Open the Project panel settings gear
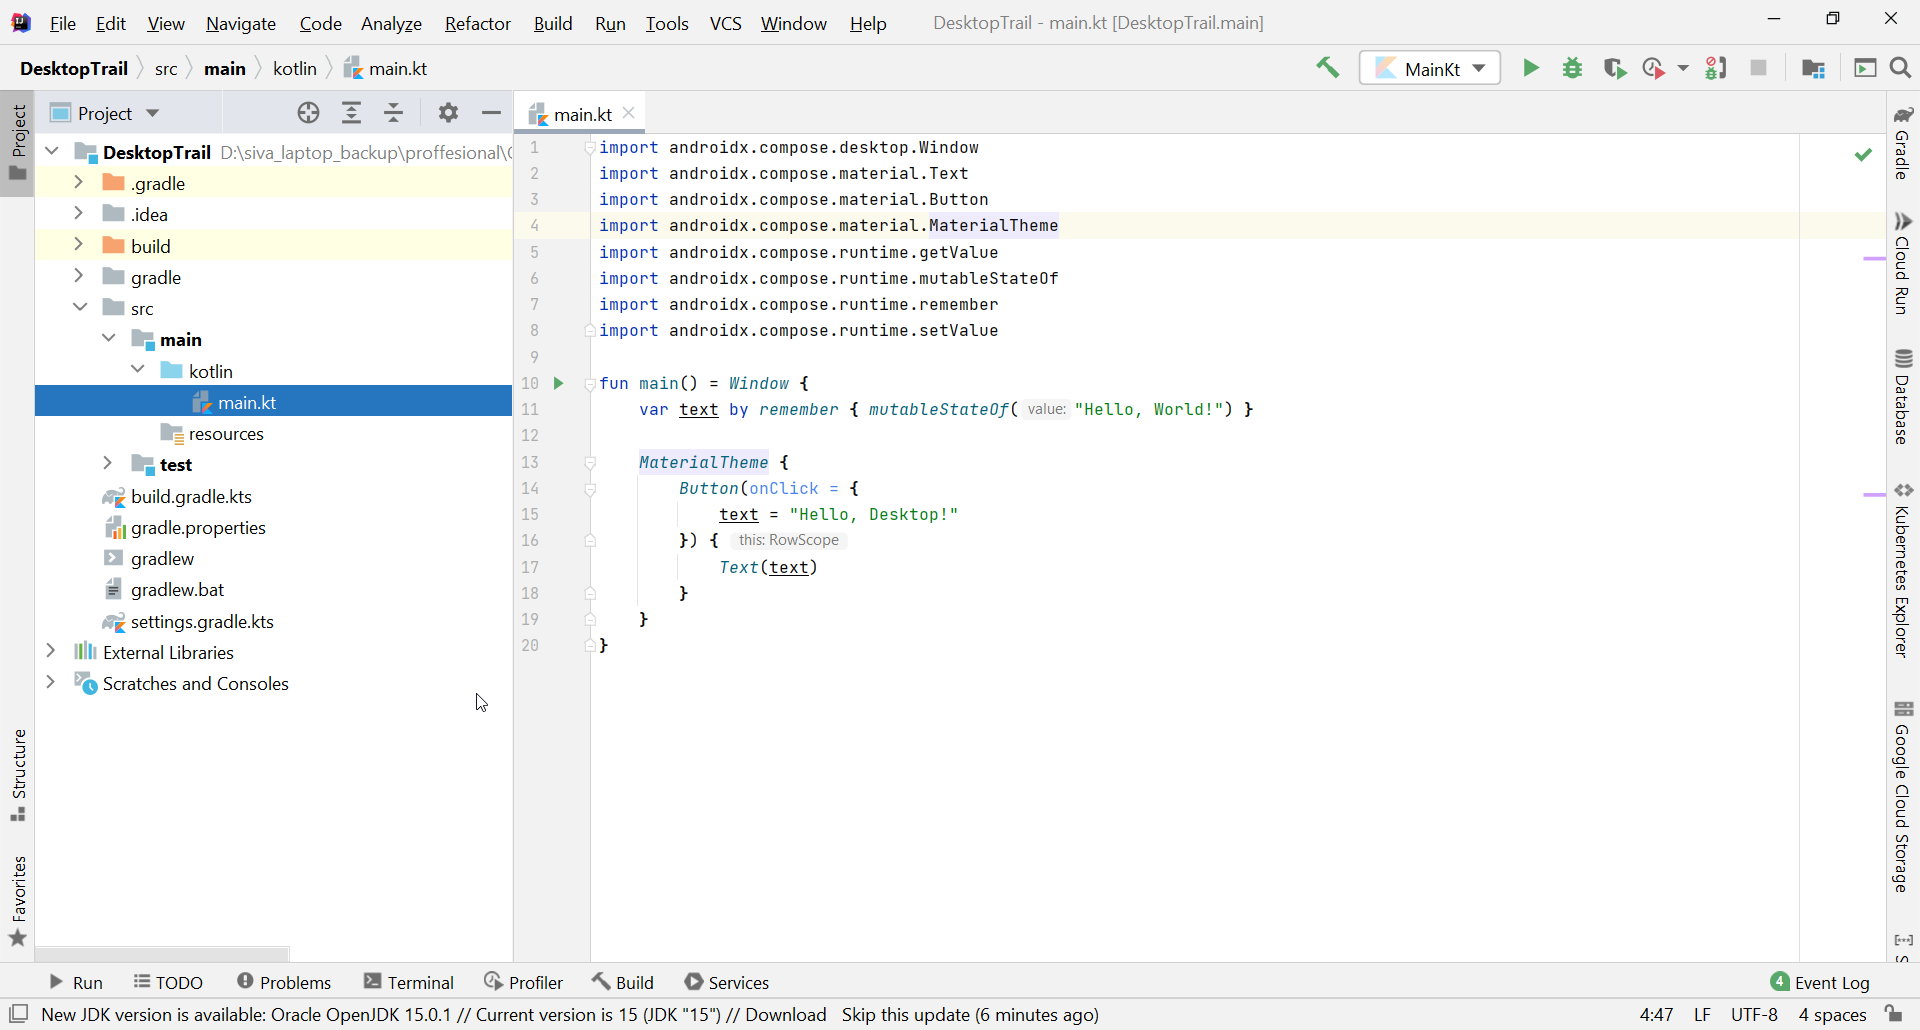Image resolution: width=1920 pixels, height=1030 pixels. (x=448, y=113)
